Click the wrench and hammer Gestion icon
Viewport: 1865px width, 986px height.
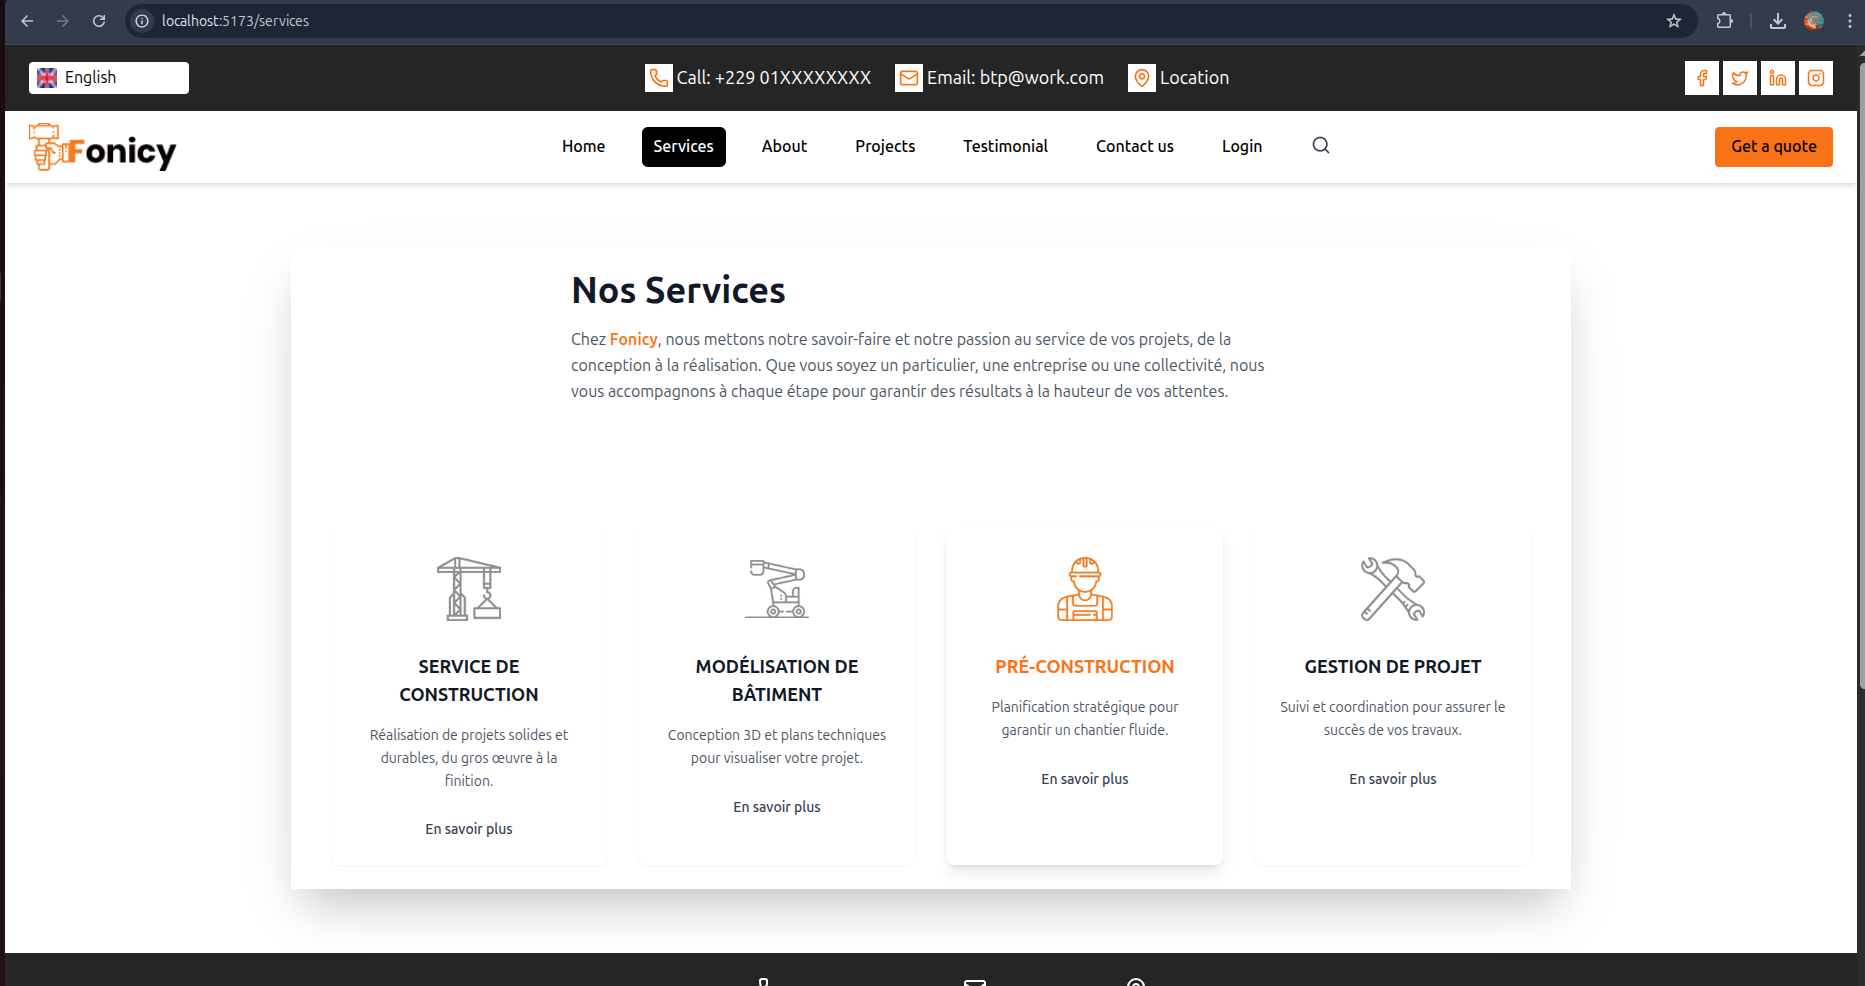(x=1393, y=589)
